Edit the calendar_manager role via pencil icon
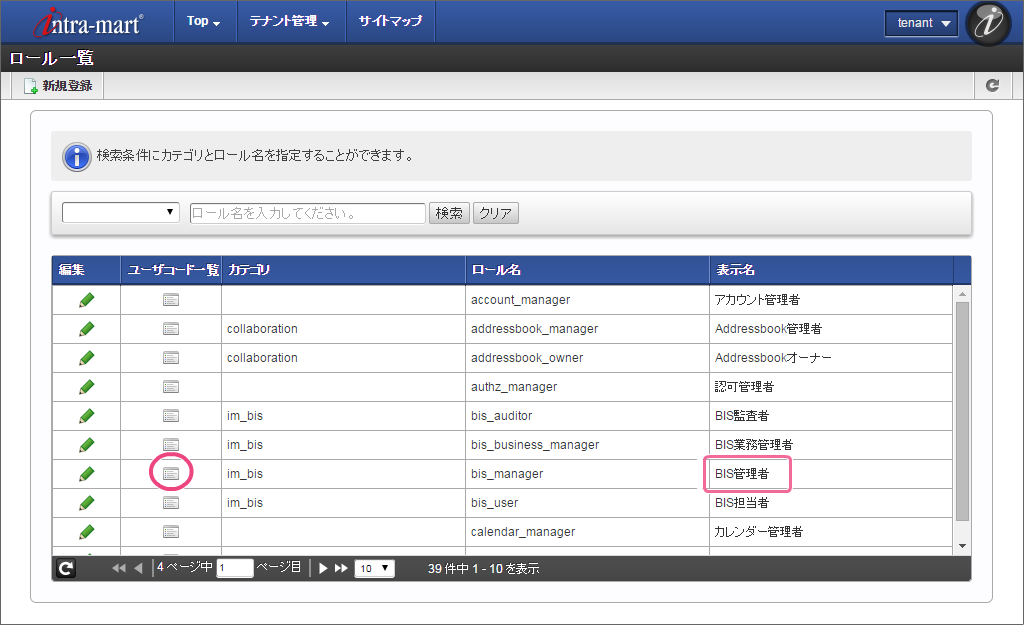Screen dimensions: 1024x625 tap(87, 532)
